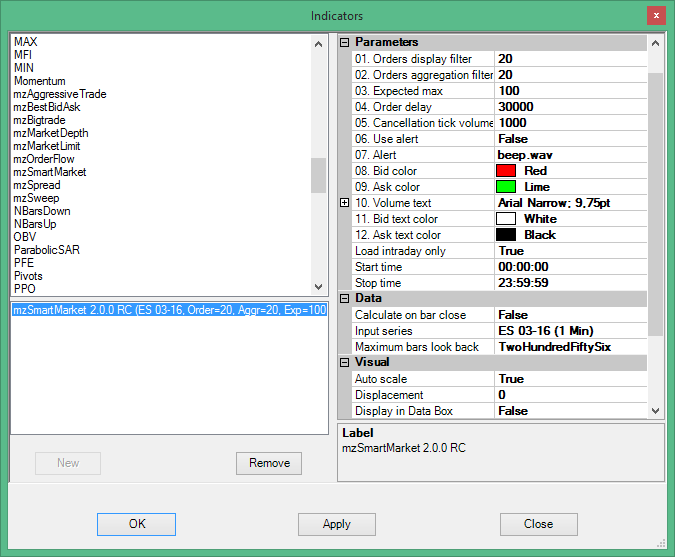Select mzOrderFlow indicator
Viewport: 675px width, 557px height.
[x=44, y=159]
